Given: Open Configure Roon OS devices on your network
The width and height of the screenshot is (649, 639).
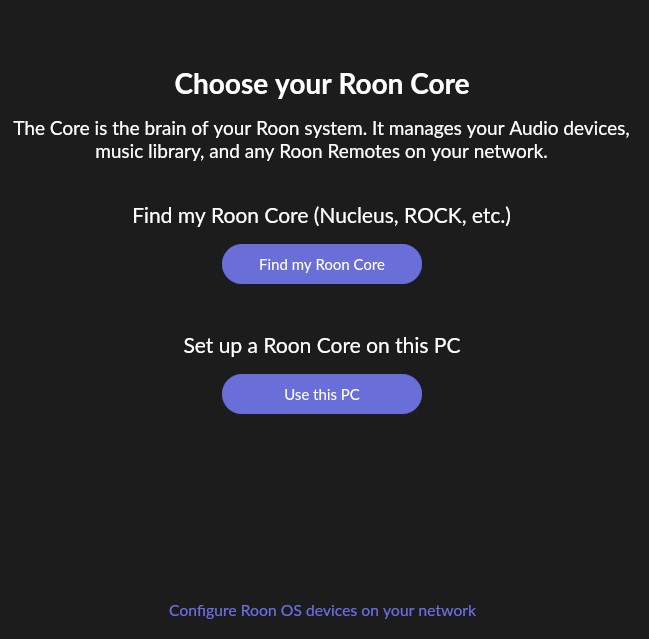Looking at the screenshot, I should (322, 611).
